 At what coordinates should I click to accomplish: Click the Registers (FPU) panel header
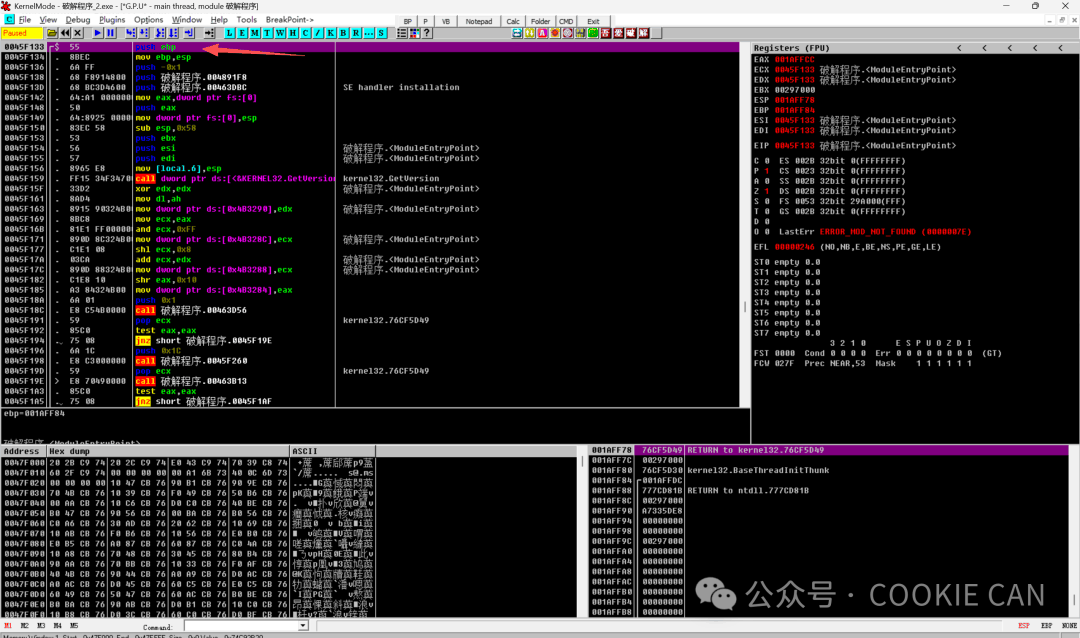[790, 48]
